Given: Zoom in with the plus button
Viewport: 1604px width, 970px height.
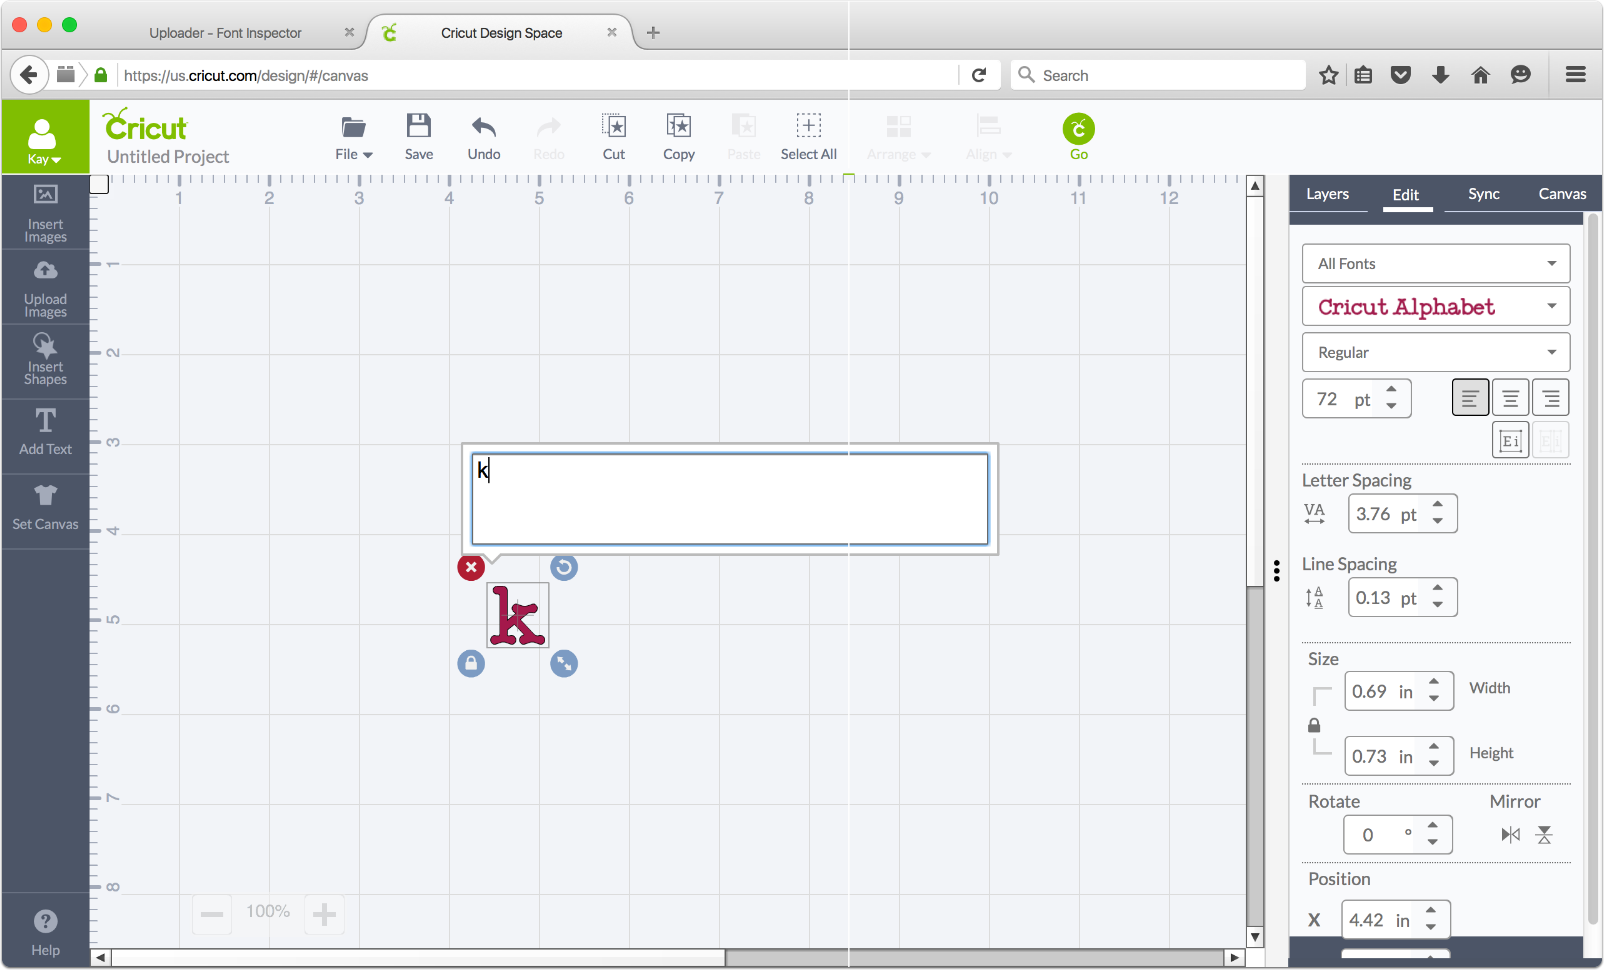Looking at the screenshot, I should [324, 914].
